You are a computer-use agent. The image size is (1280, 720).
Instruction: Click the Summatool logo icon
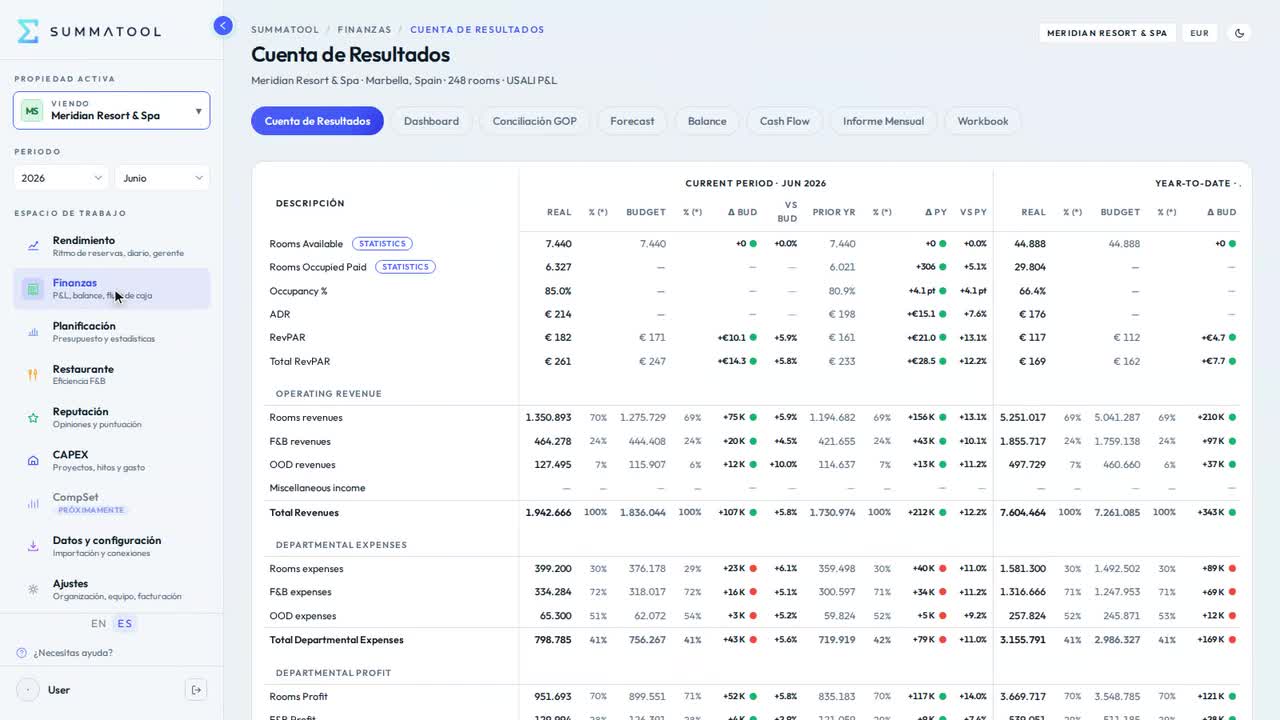tap(28, 32)
